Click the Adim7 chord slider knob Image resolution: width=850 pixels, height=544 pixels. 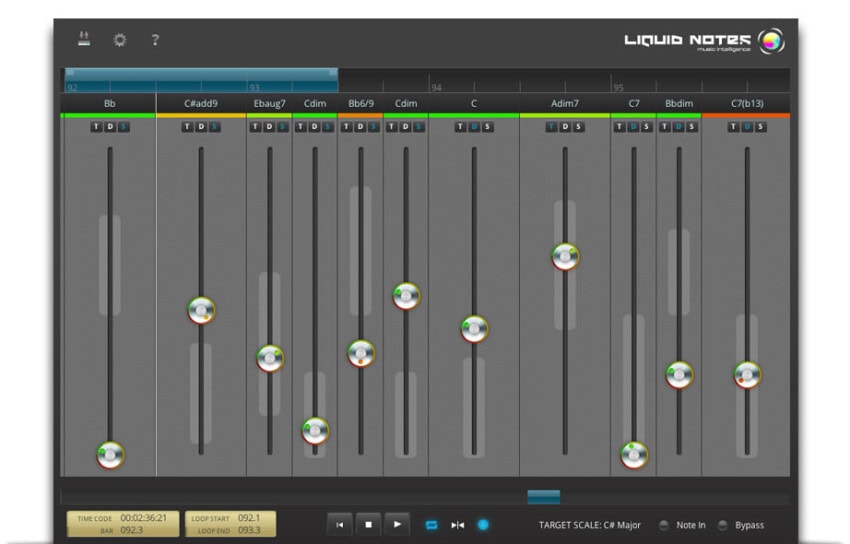point(565,256)
